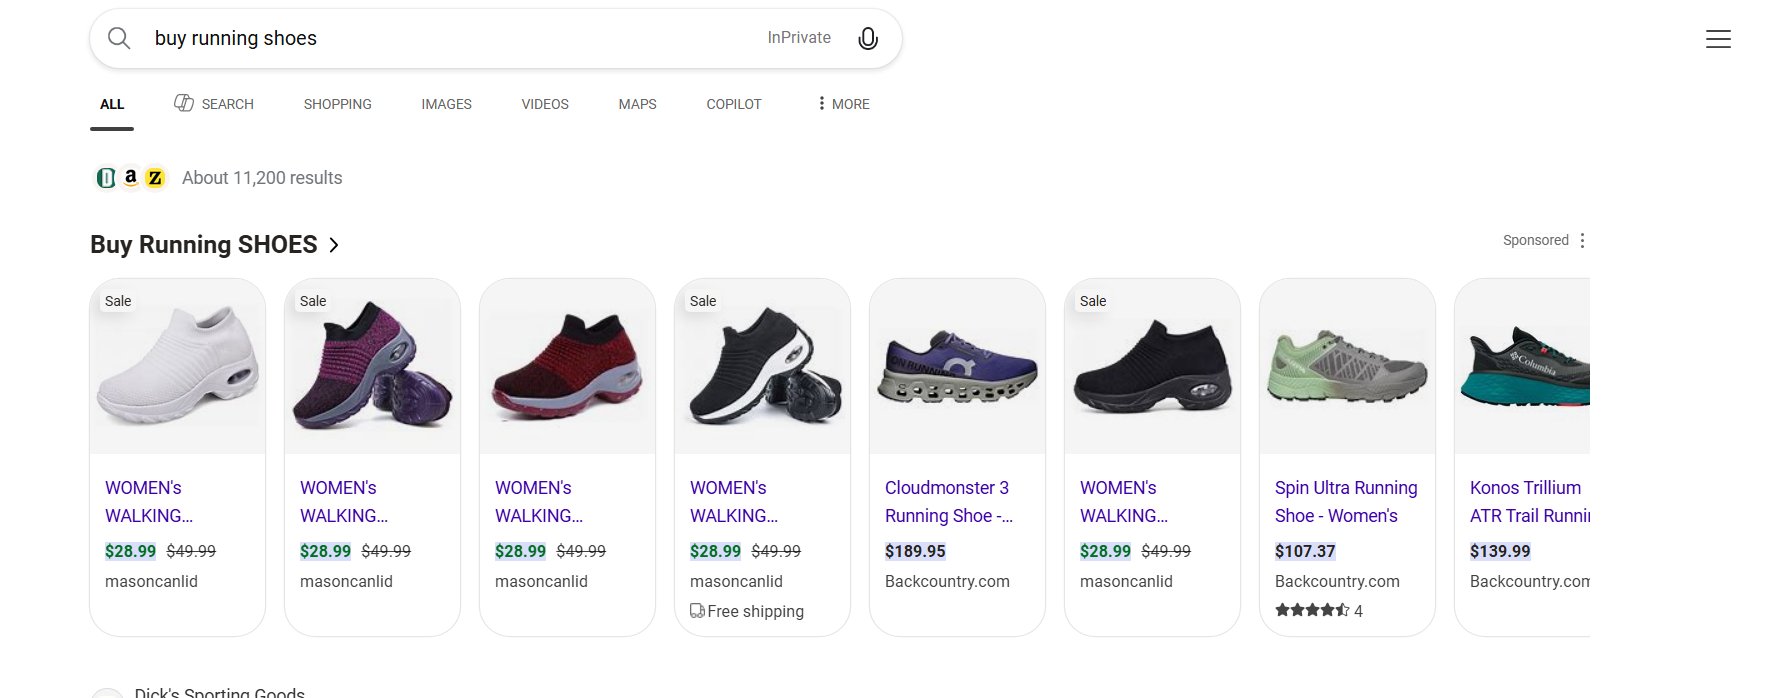Click Free shipping text on fourth card

click(x=756, y=611)
